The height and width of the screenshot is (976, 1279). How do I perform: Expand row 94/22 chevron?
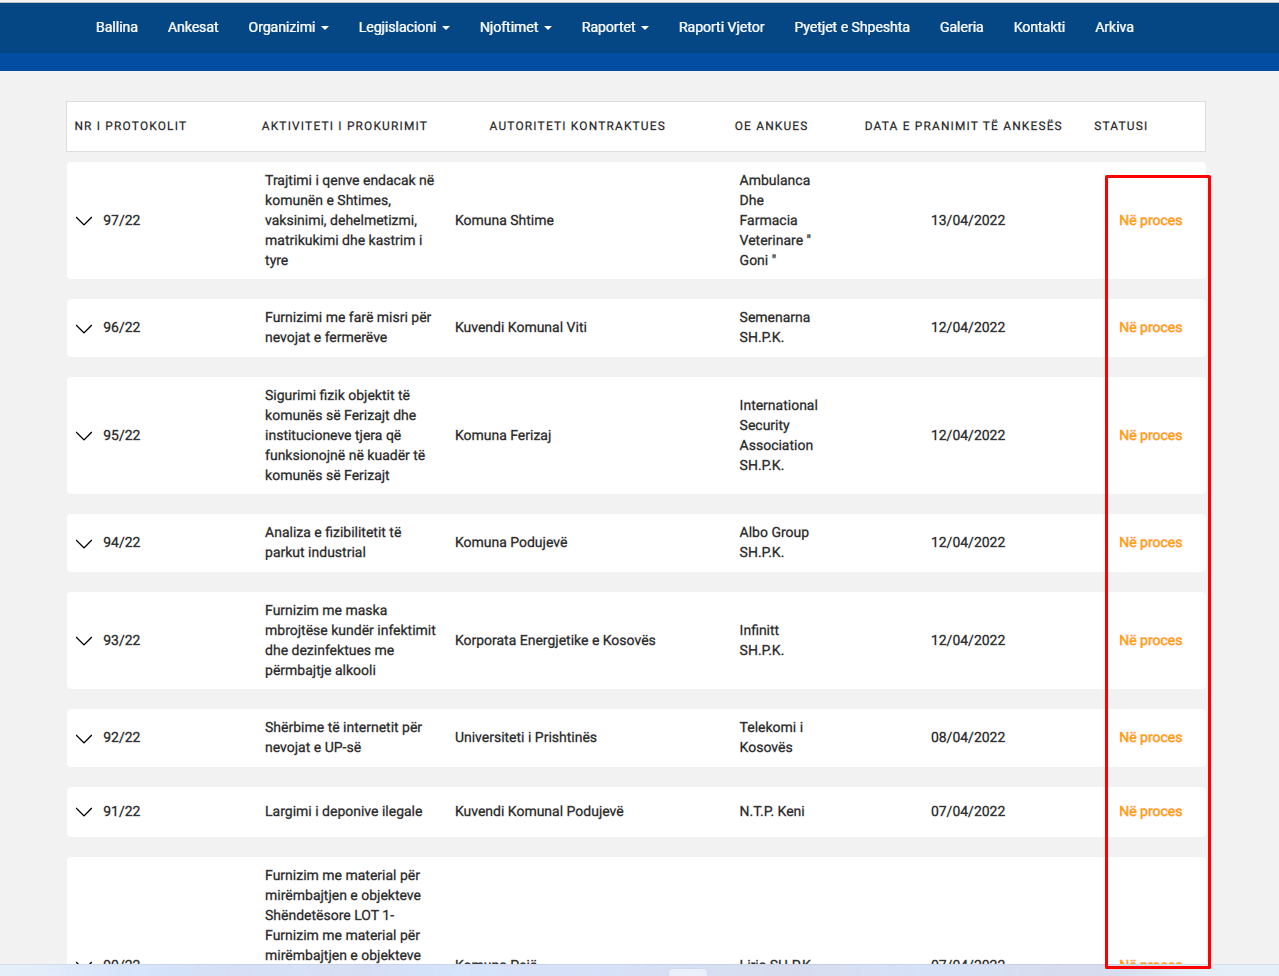click(x=84, y=543)
